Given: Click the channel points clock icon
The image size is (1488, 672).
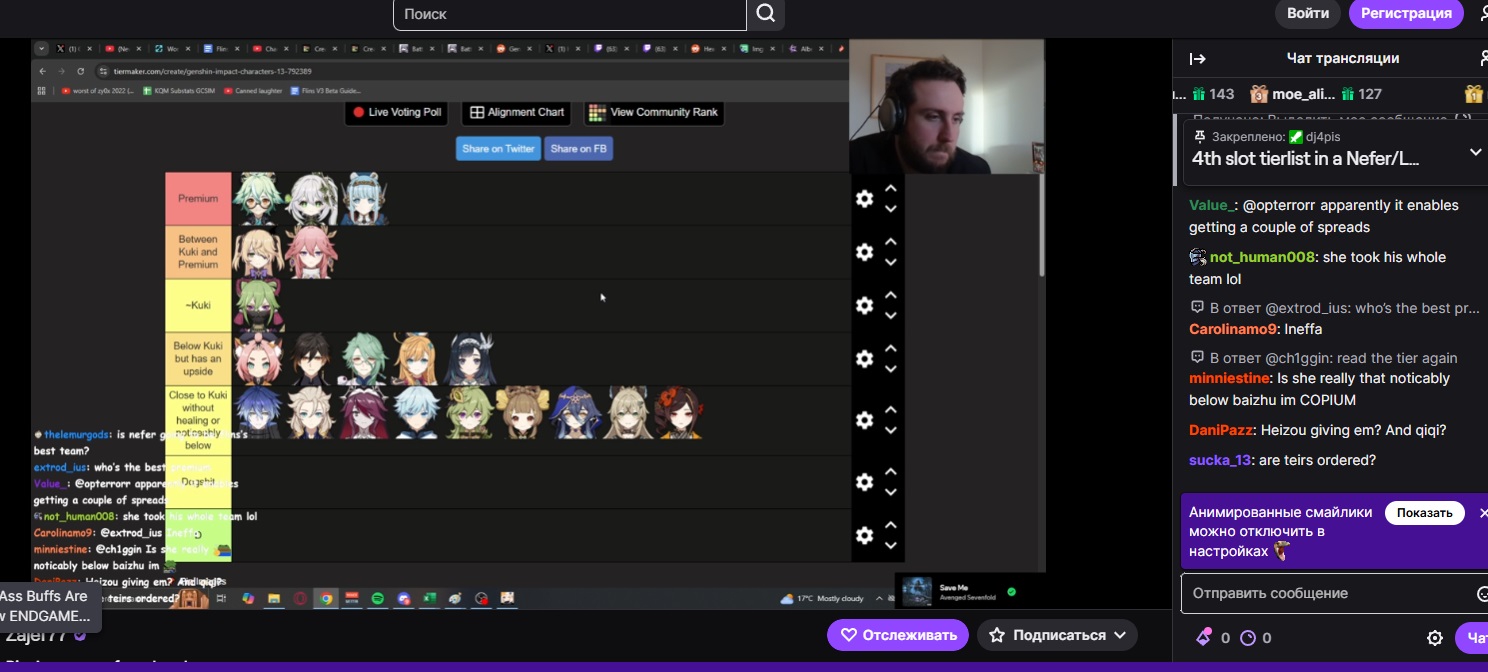Looking at the screenshot, I should [x=1247, y=638].
